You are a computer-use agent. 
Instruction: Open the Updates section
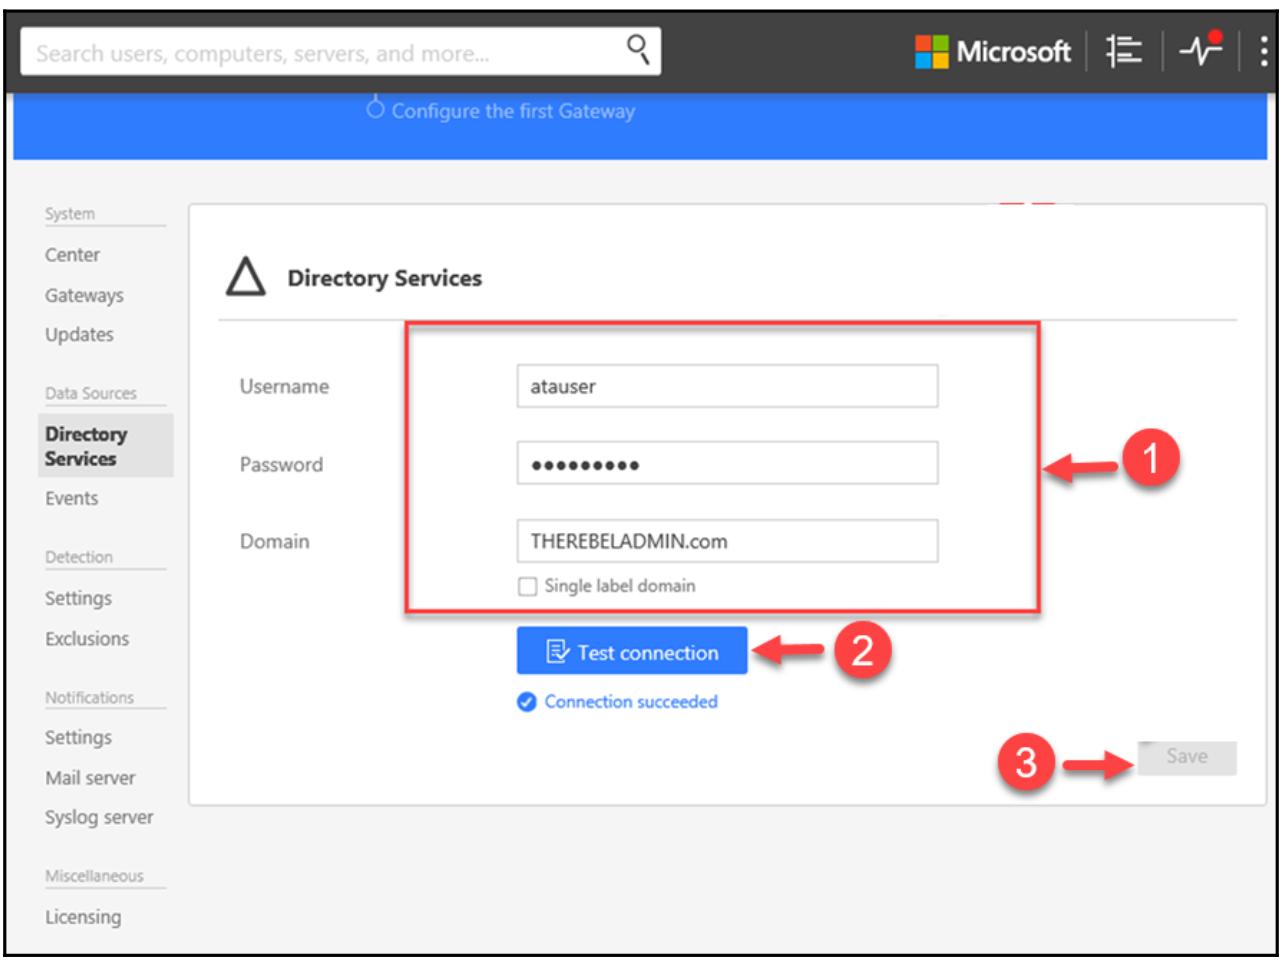[79, 335]
